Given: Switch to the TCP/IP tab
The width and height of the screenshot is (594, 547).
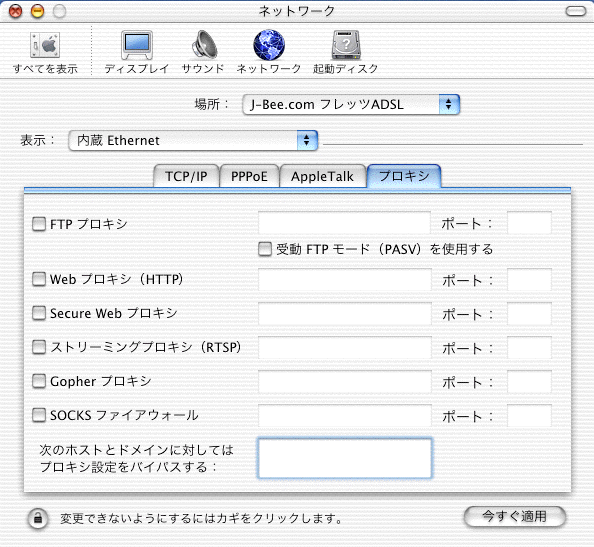Looking at the screenshot, I should (186, 176).
